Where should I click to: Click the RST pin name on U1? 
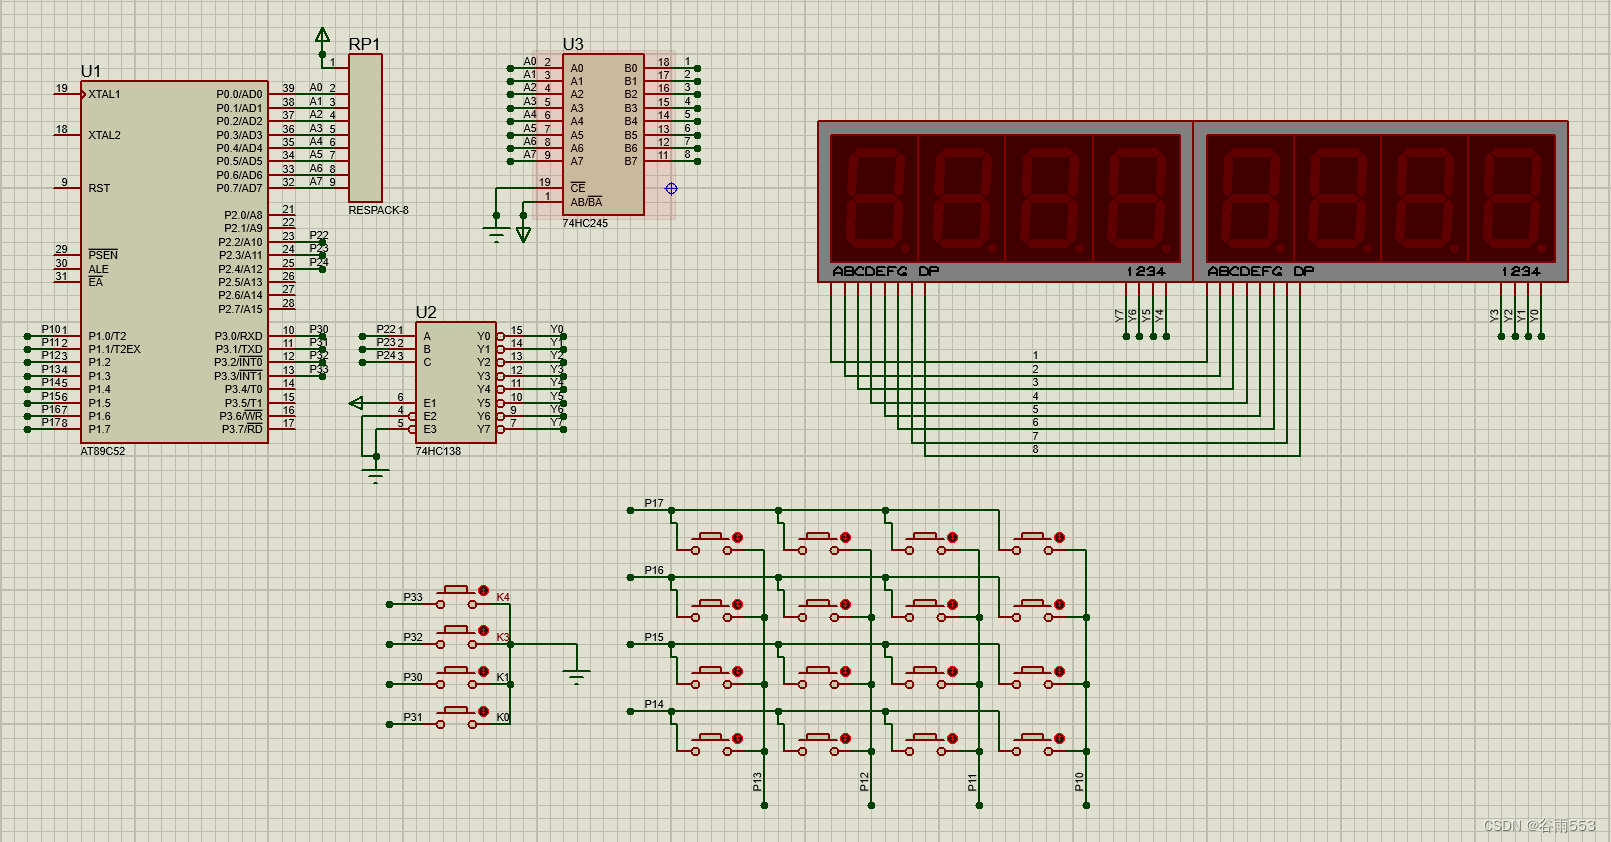[x=99, y=188]
